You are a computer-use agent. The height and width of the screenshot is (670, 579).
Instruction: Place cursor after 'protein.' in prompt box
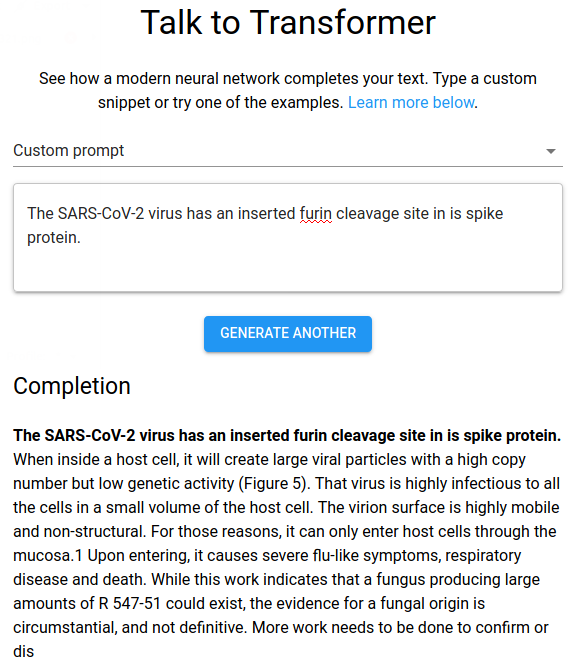coord(81,238)
